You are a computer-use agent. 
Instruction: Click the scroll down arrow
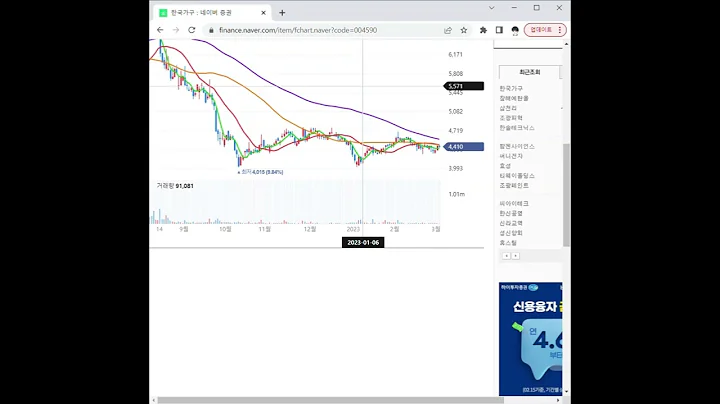[x=566, y=392]
